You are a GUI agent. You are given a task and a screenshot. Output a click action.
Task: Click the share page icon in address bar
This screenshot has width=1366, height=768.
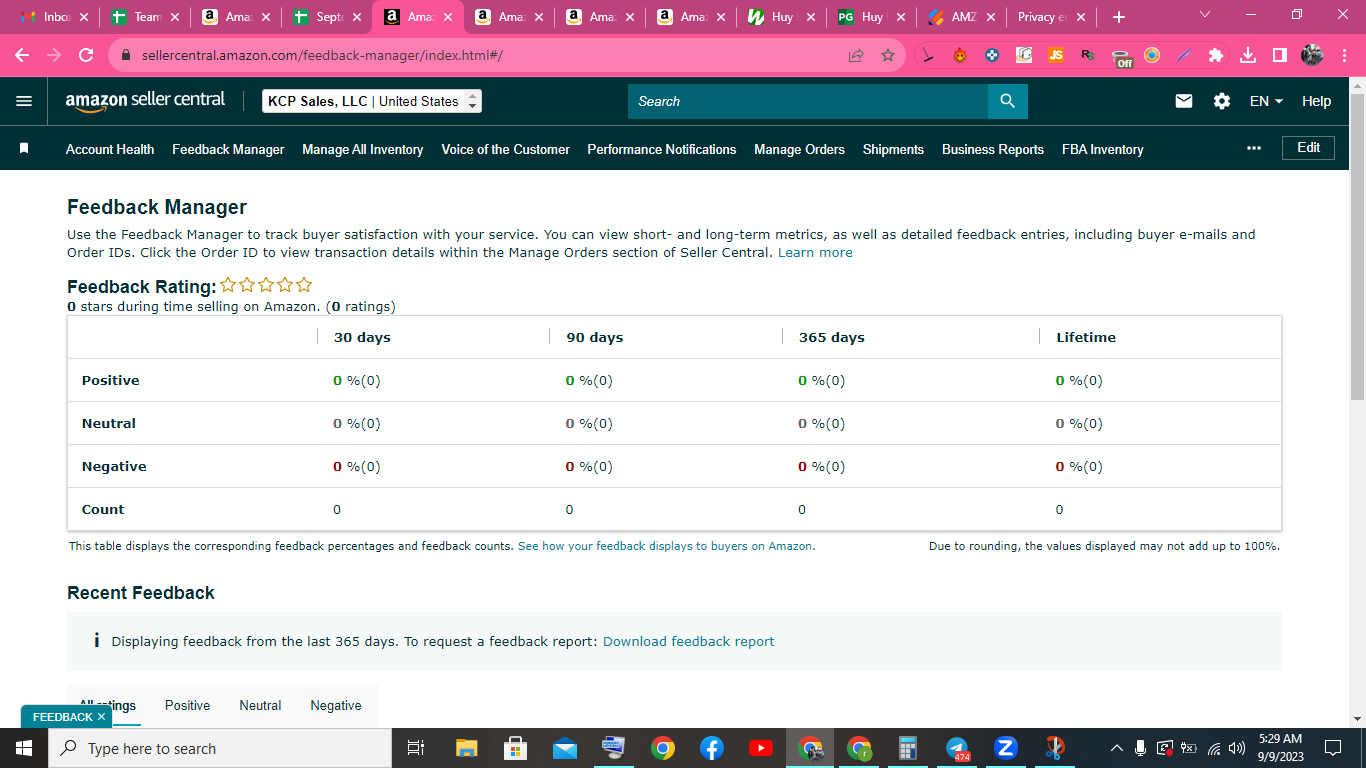coord(856,56)
